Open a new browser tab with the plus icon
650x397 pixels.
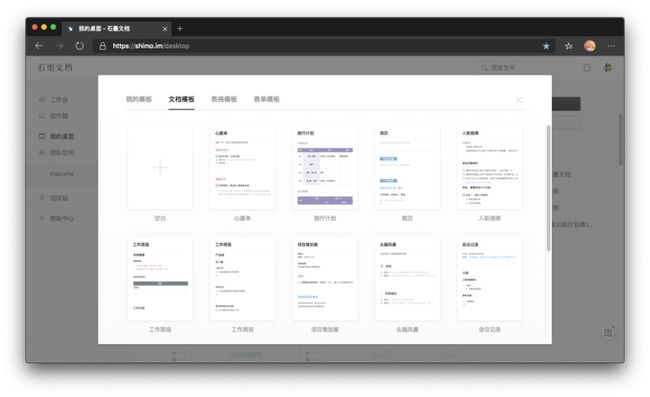pos(179,29)
